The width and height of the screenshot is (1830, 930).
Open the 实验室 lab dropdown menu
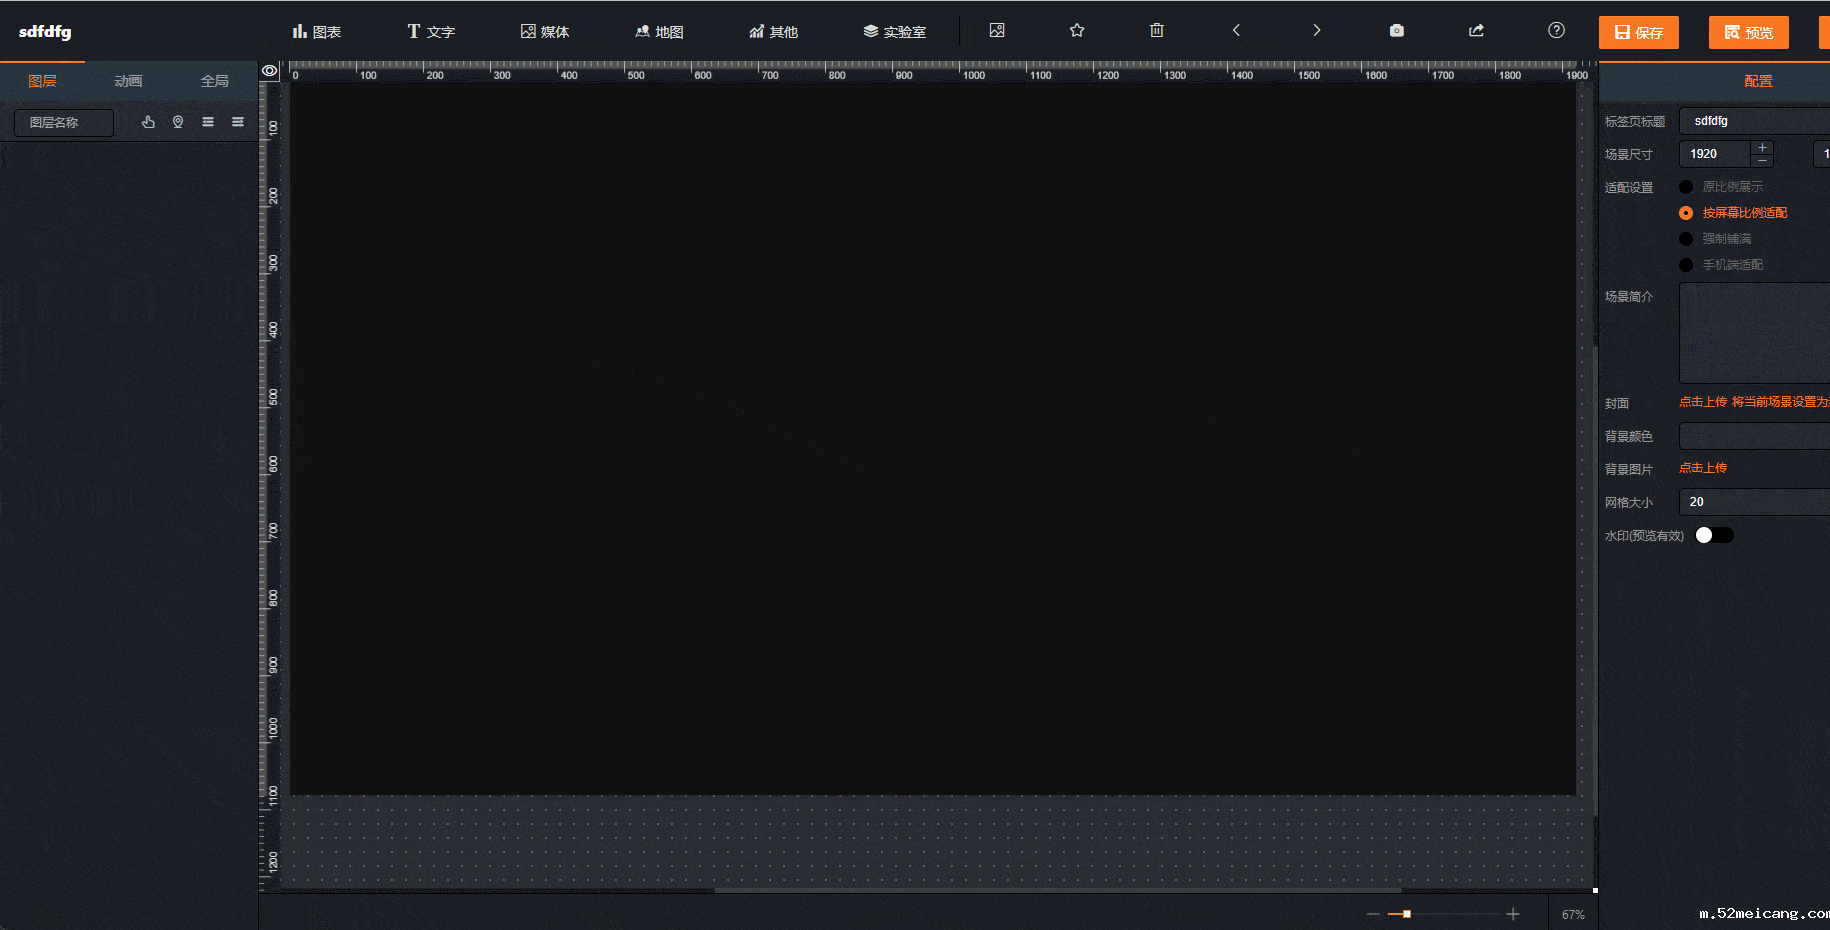[x=894, y=32]
